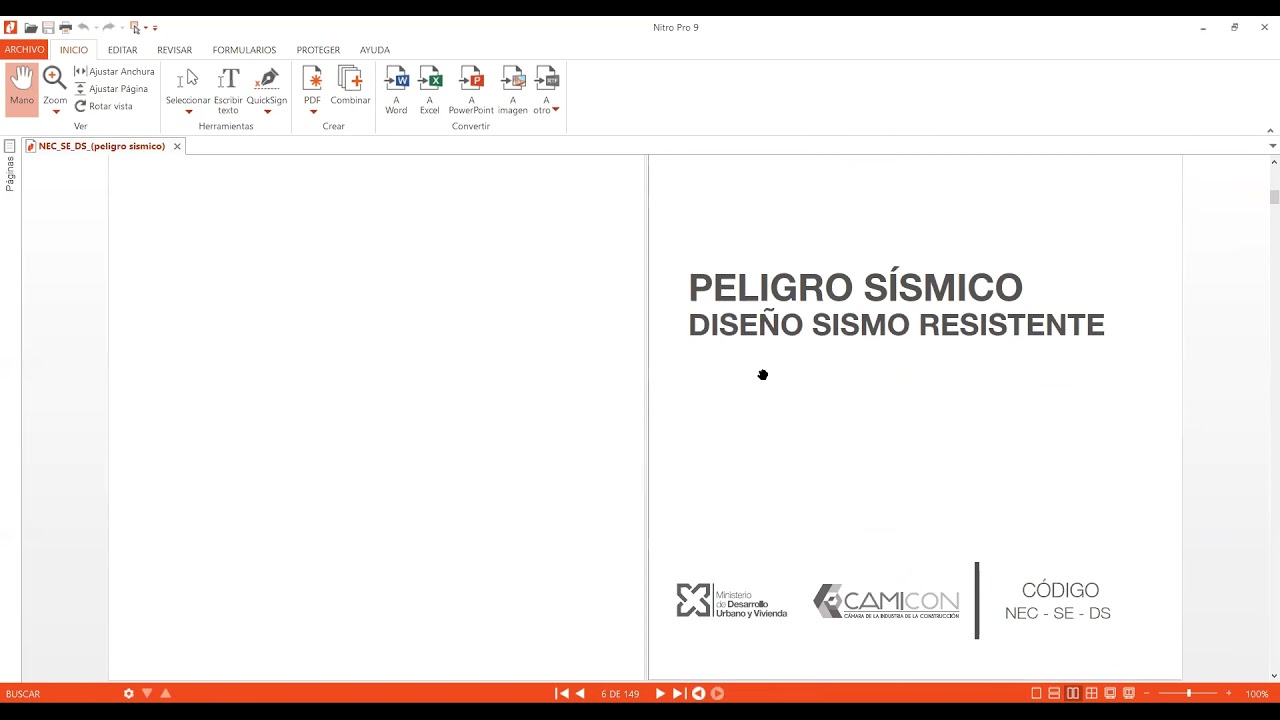
Task: Click the Zoom magnifier icon
Action: [x=55, y=79]
